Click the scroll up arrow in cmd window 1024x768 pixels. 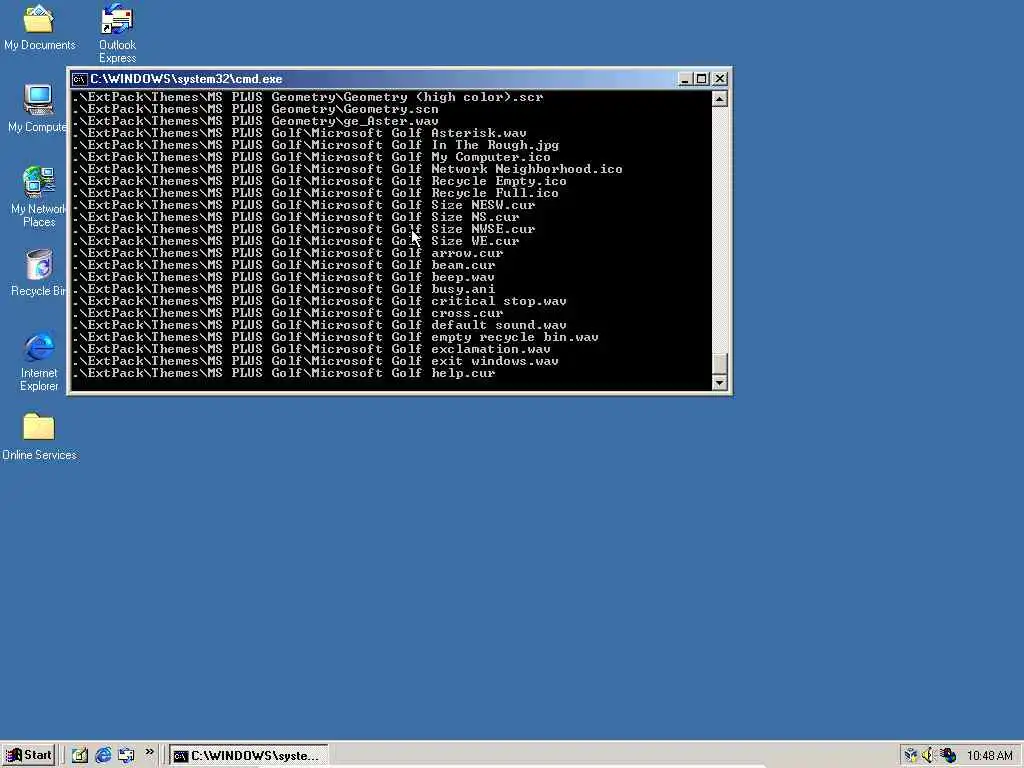(x=719, y=99)
